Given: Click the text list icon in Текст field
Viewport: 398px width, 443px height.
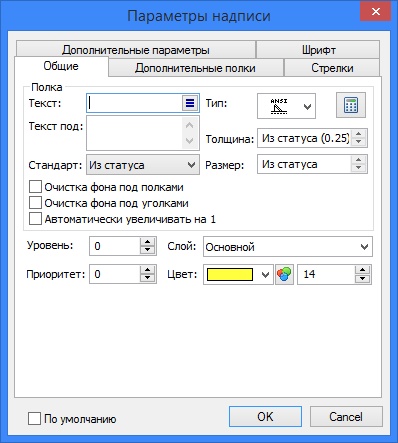Looking at the screenshot, I should click(x=190, y=103).
